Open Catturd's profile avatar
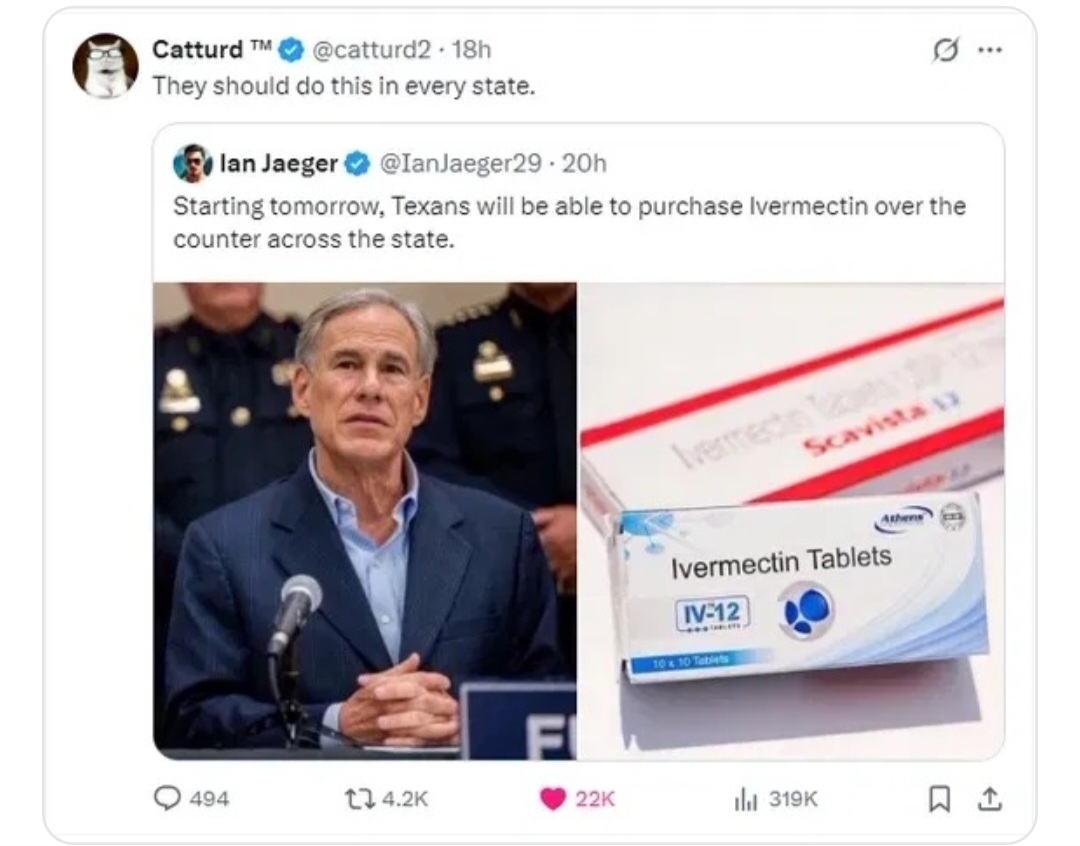 point(105,65)
